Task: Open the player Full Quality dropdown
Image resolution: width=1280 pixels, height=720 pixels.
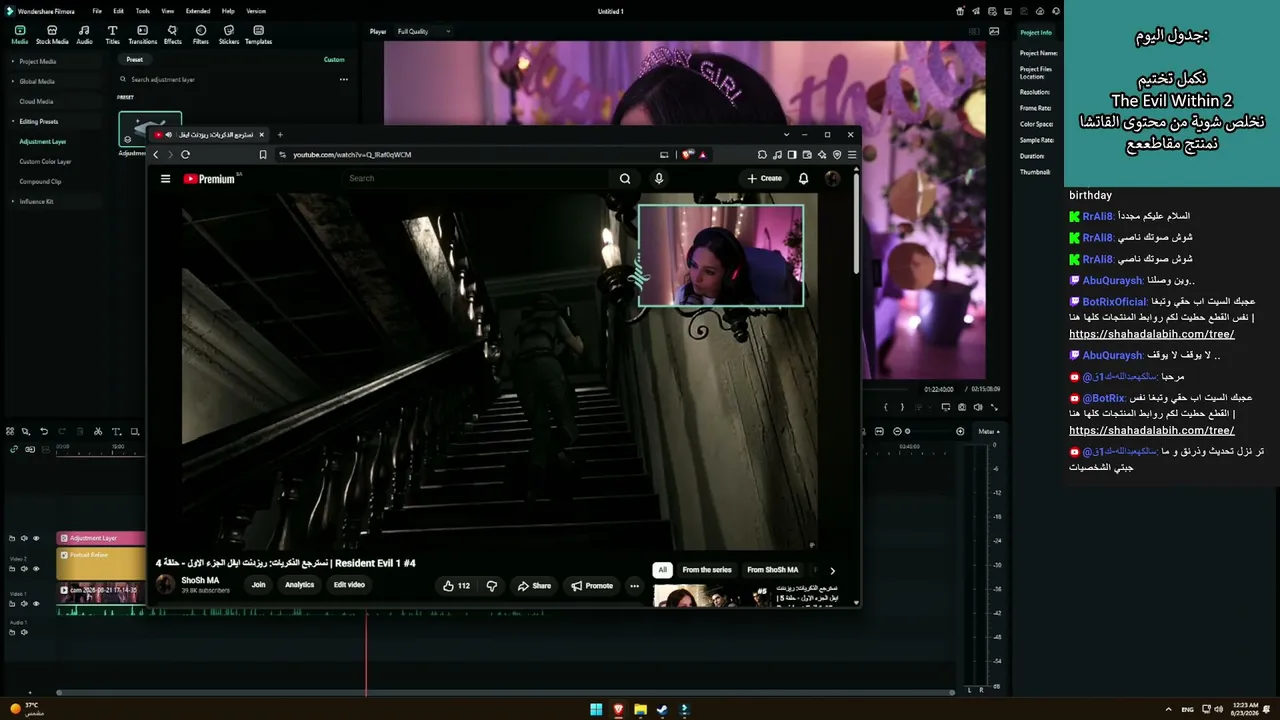Action: click(x=423, y=32)
